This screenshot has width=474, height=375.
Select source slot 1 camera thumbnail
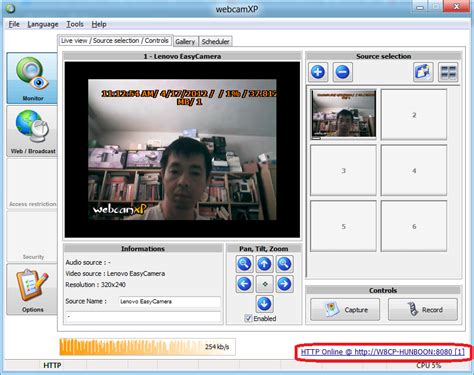tap(343, 114)
